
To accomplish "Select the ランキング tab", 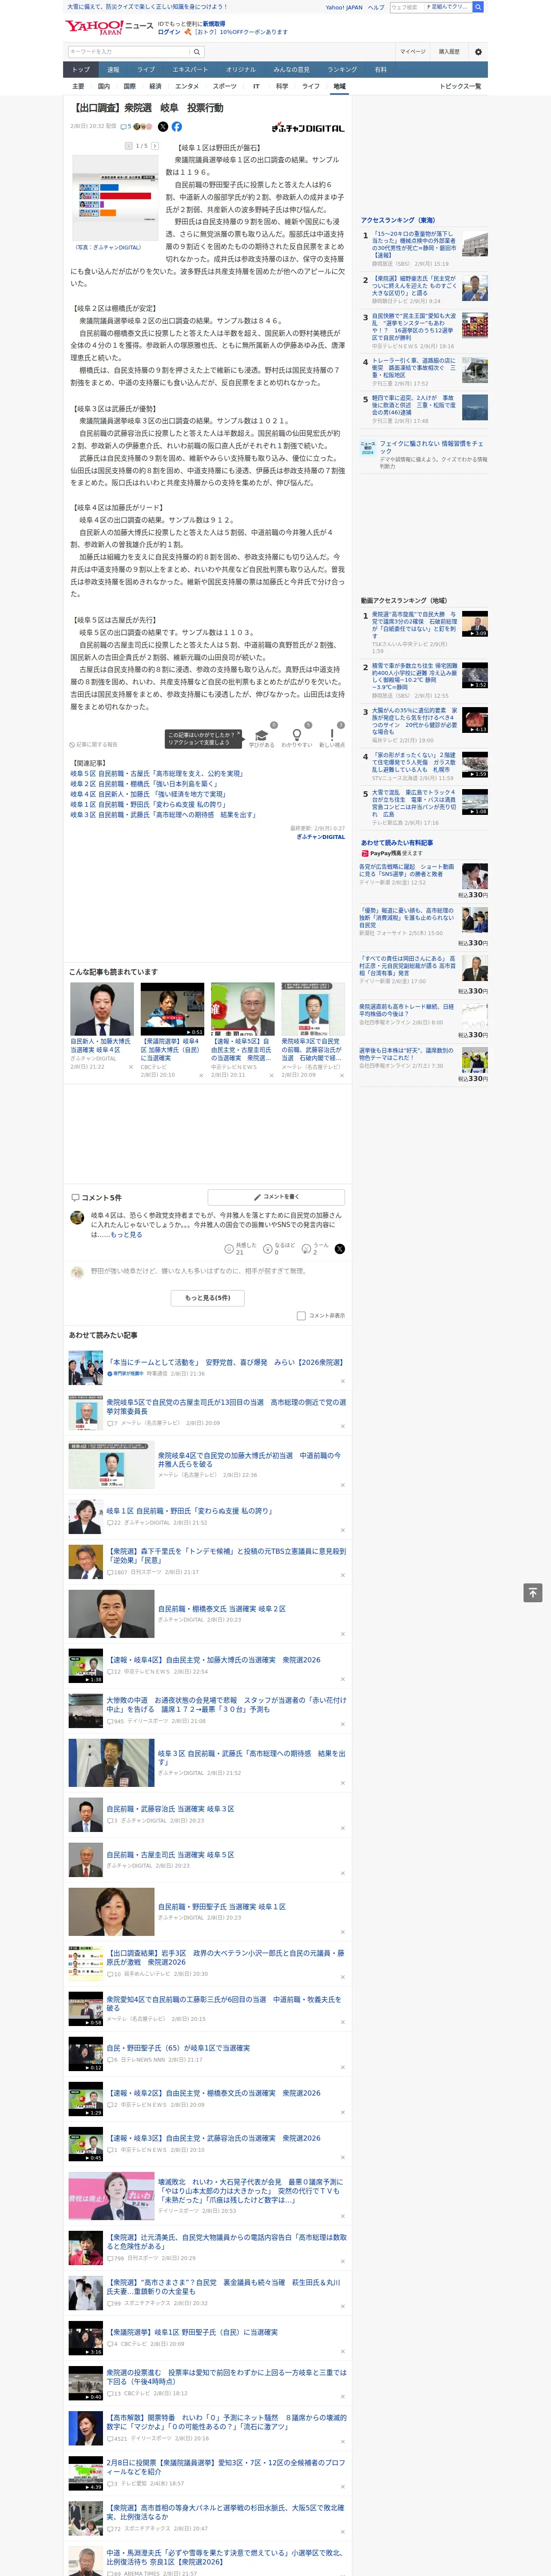I will pyautogui.click(x=342, y=70).
